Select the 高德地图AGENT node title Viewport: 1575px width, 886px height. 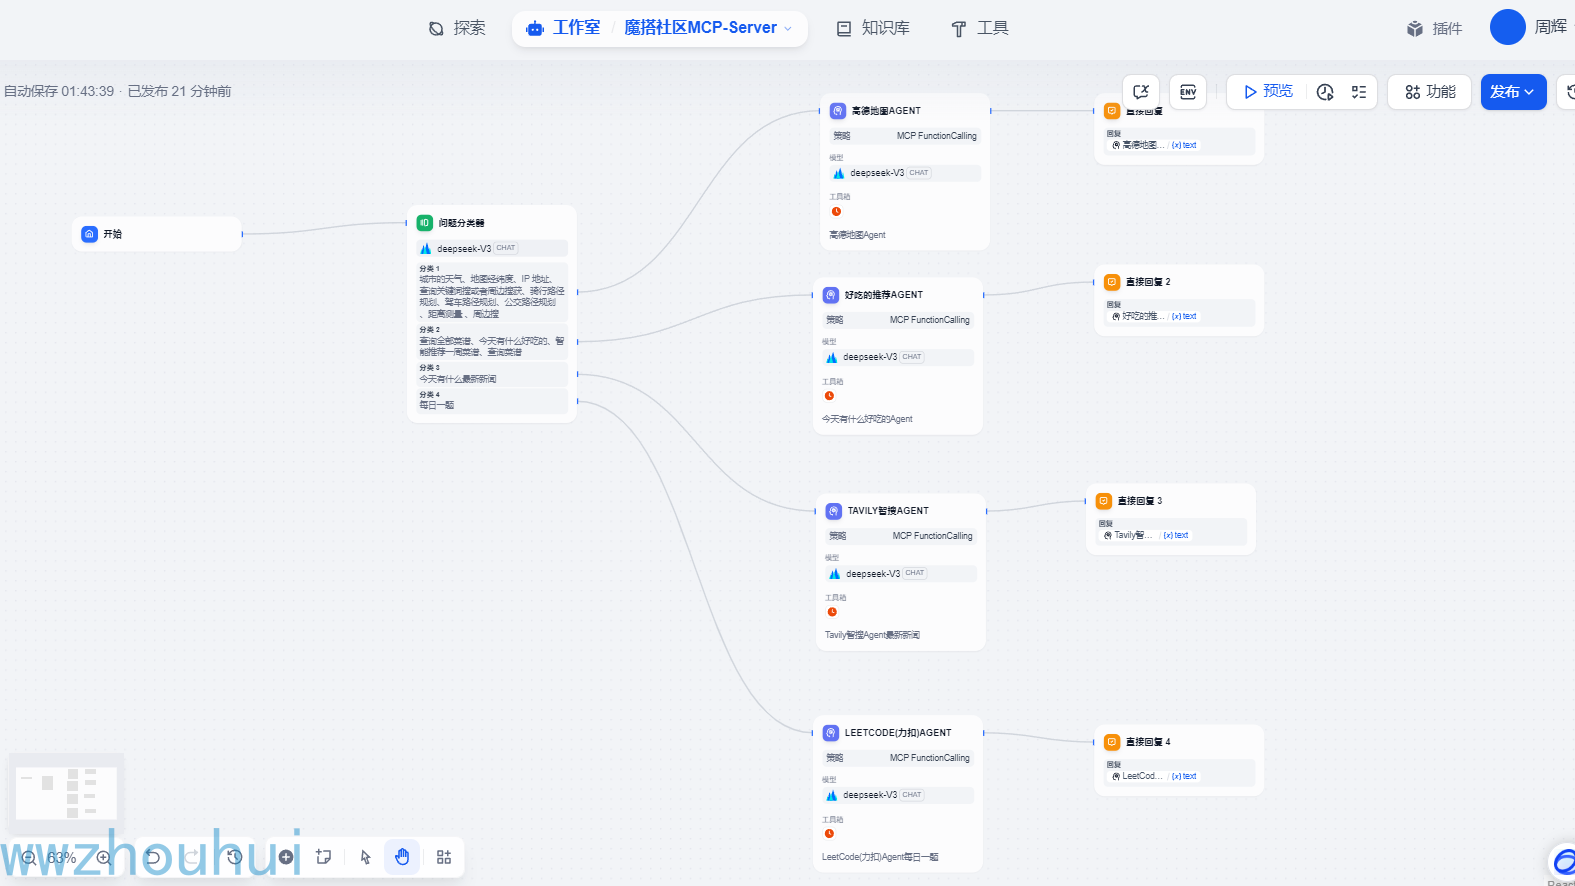[x=886, y=111]
